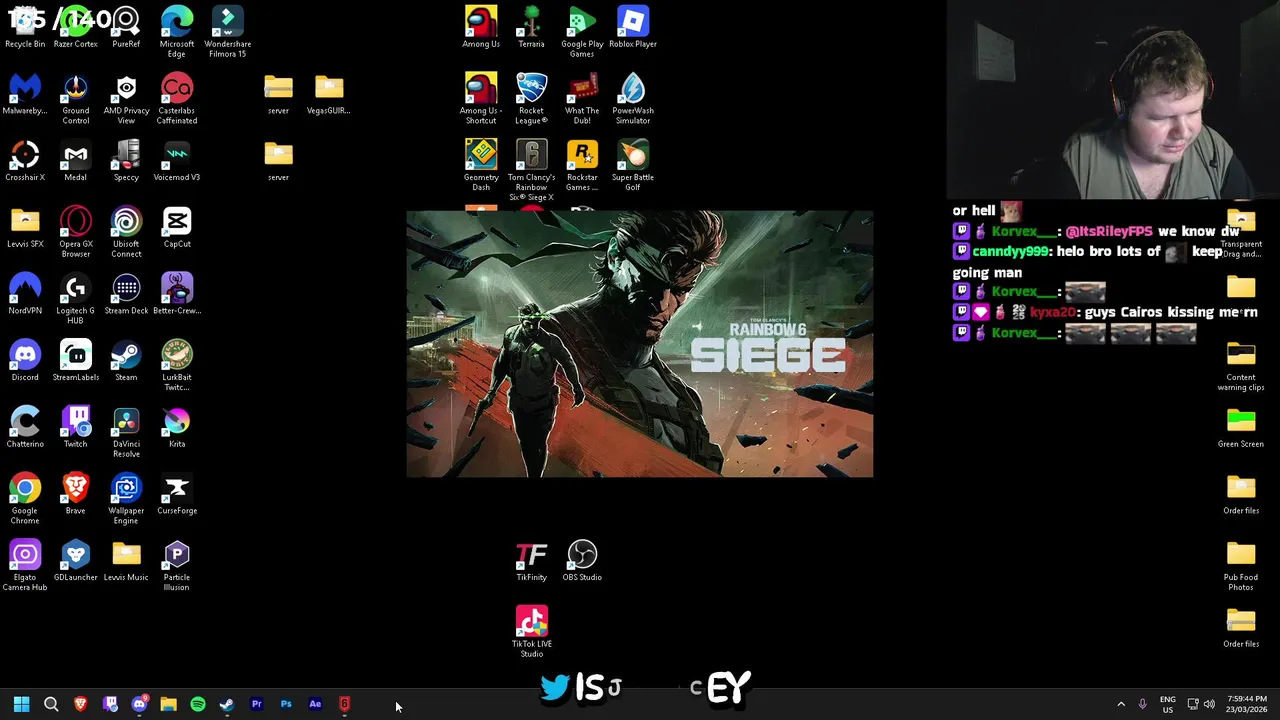Open TikTok LIVE Studio
This screenshot has width=1280, height=720.
(x=532, y=632)
